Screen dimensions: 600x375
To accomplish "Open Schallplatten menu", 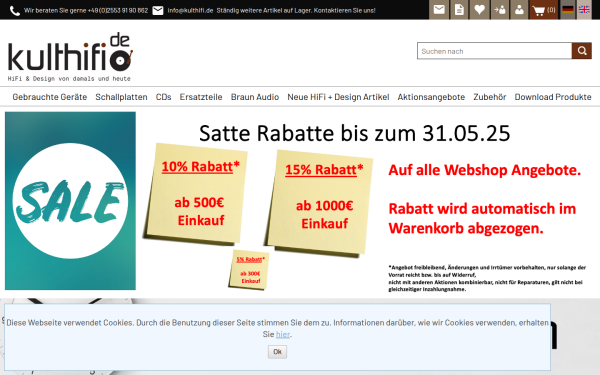I will pos(121,97).
